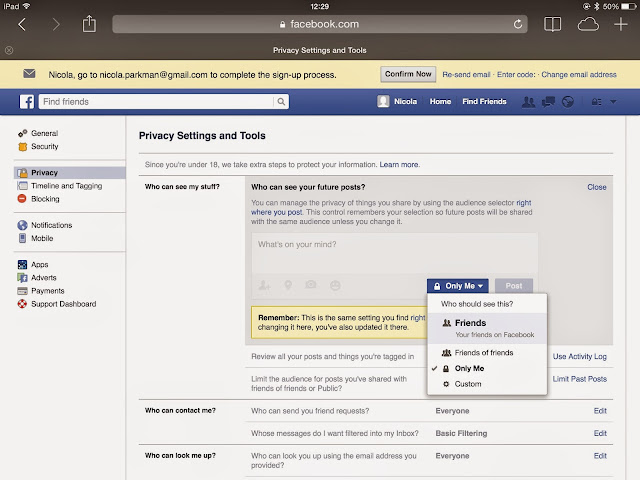This screenshot has width=640, height=480.
Task: Select Privacy in sidebar
Action: 70,173
